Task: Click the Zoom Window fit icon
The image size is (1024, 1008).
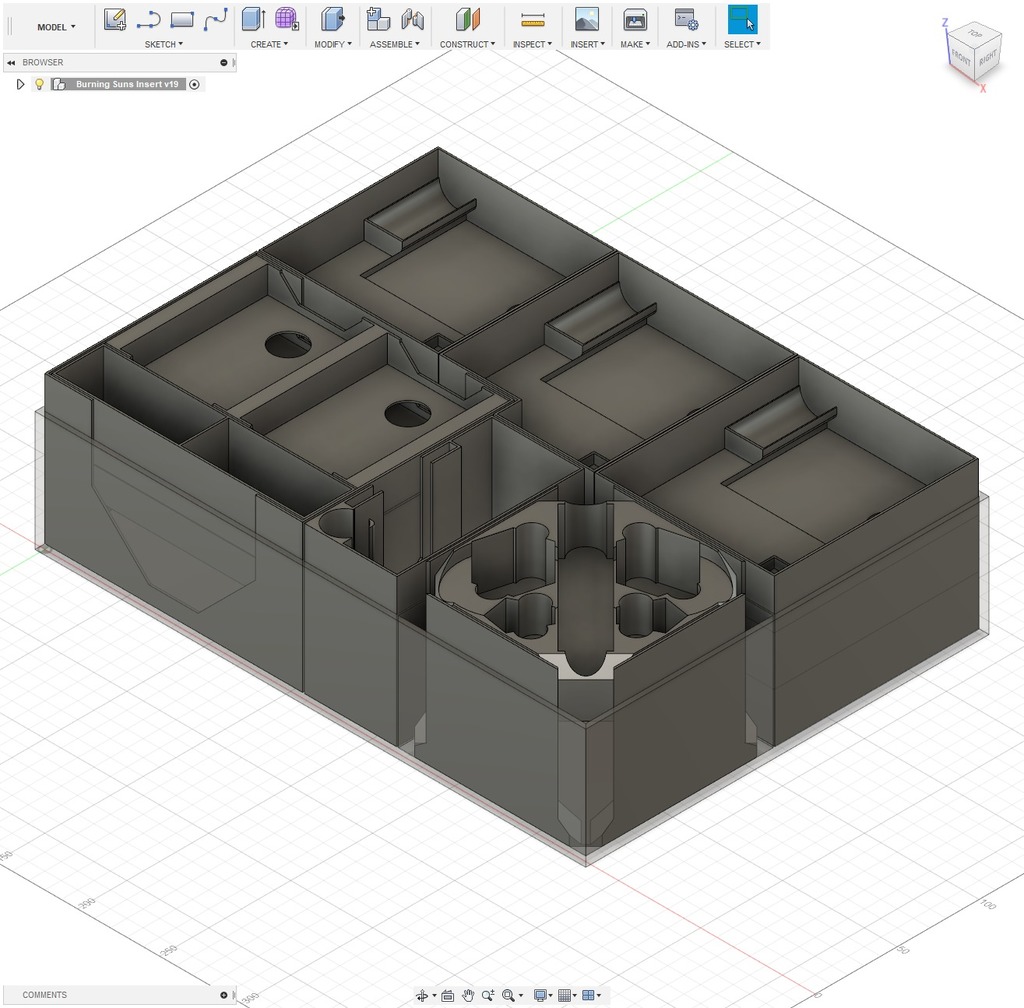Action: coord(508,996)
